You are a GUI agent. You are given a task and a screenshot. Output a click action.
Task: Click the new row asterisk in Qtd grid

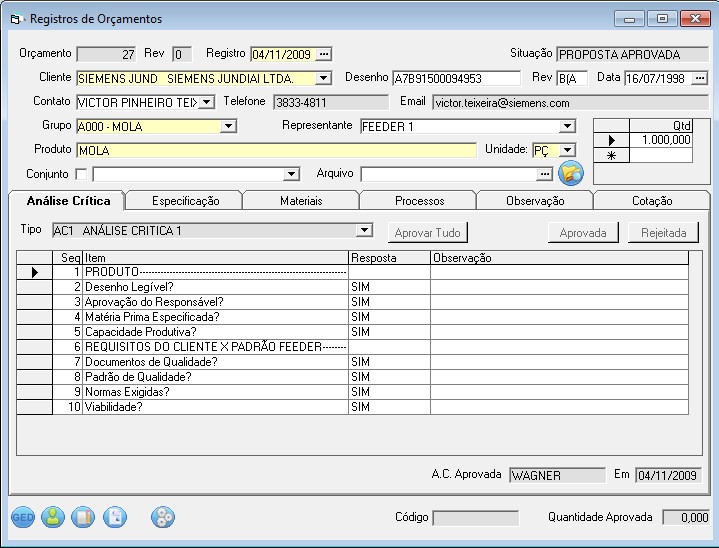pos(611,156)
